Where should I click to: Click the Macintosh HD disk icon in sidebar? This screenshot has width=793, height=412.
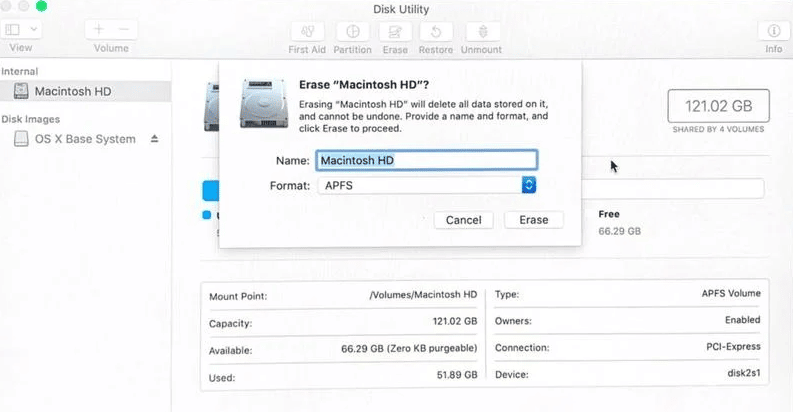pyautogui.click(x=21, y=91)
